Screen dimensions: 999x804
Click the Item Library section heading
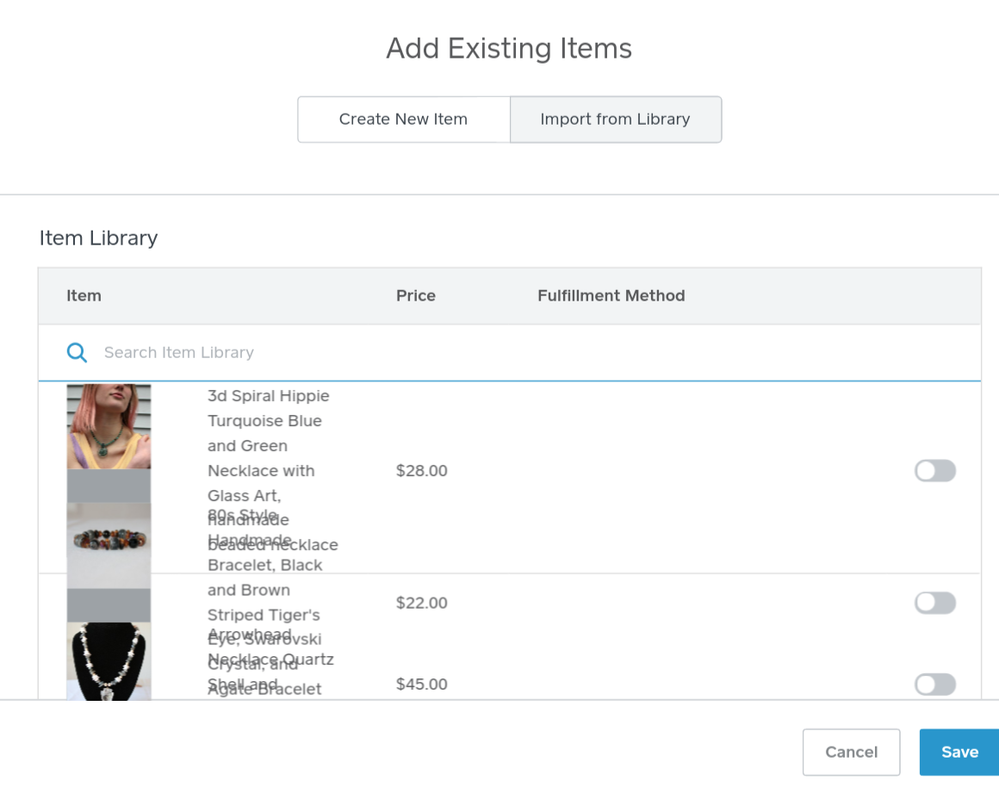[98, 238]
